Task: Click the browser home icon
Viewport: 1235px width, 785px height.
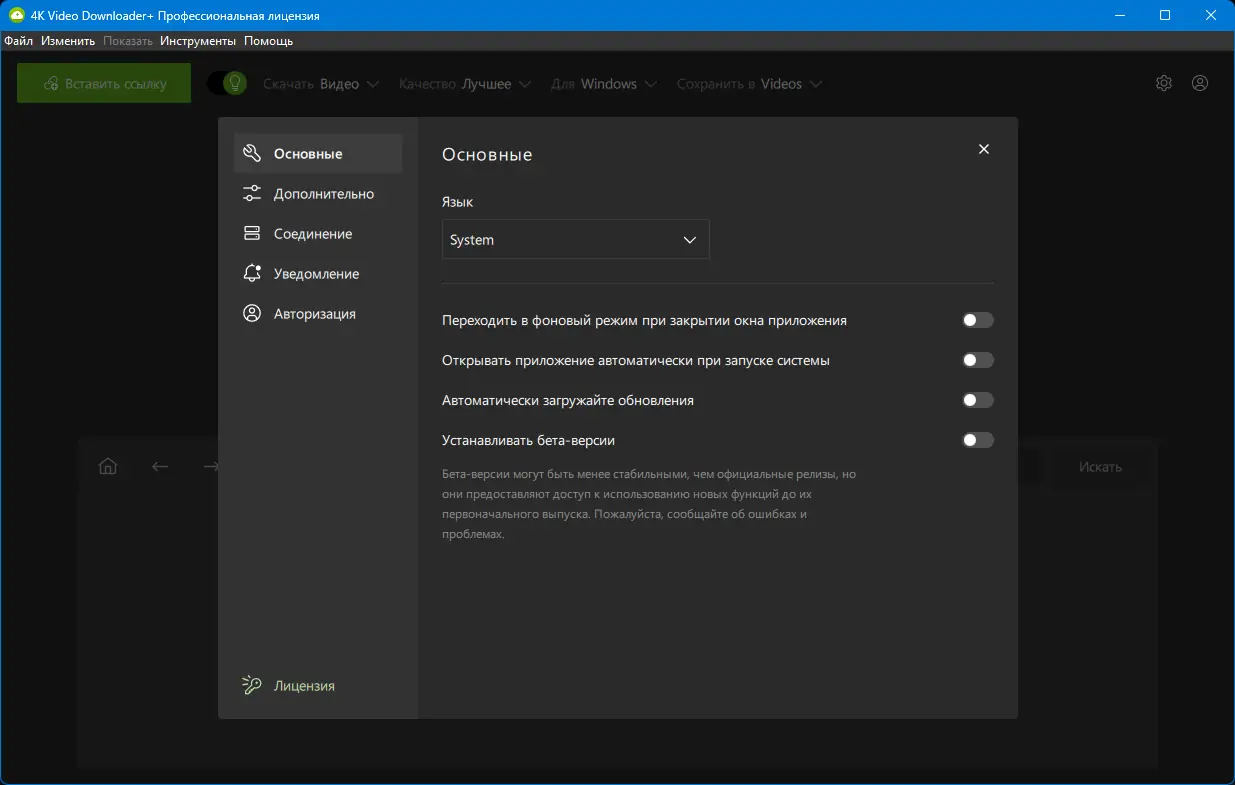Action: click(x=108, y=467)
